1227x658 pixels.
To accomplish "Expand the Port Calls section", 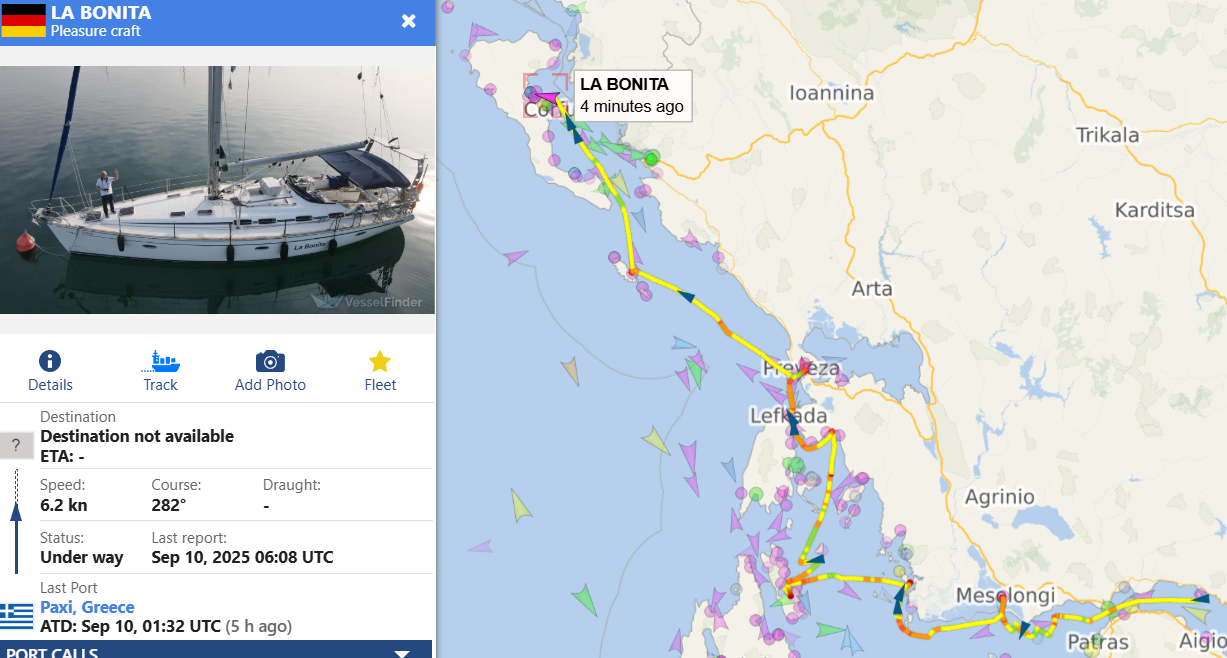I will (402, 653).
